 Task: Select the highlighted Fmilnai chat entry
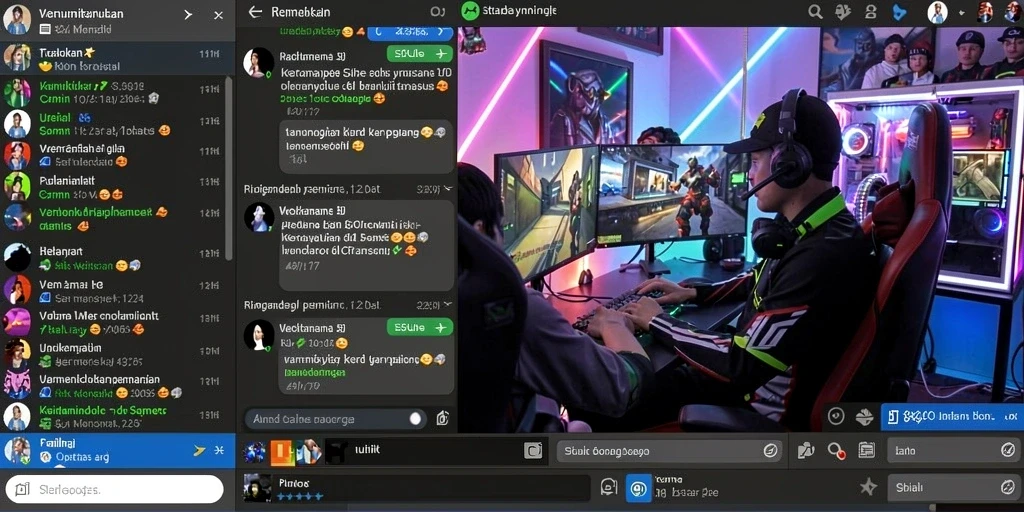pos(118,451)
